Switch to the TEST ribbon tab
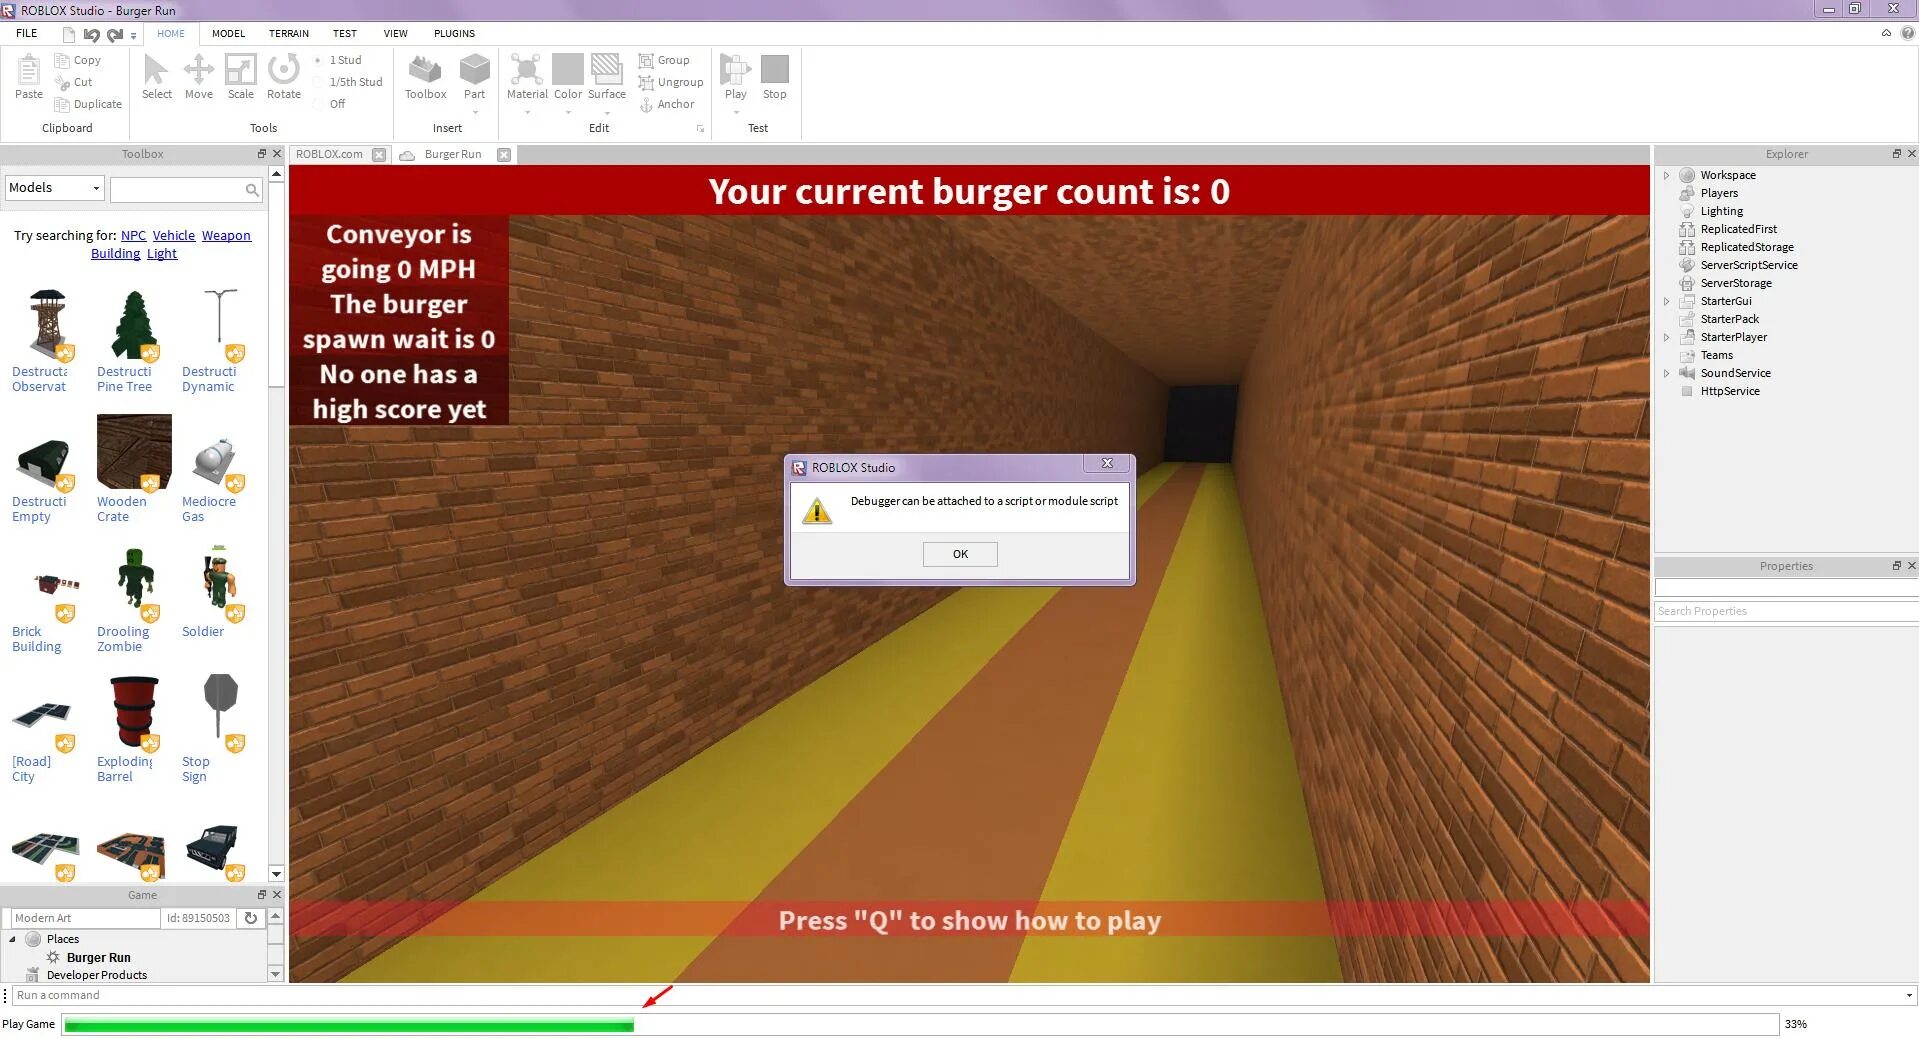Viewport: 1919px width, 1039px height. (344, 33)
